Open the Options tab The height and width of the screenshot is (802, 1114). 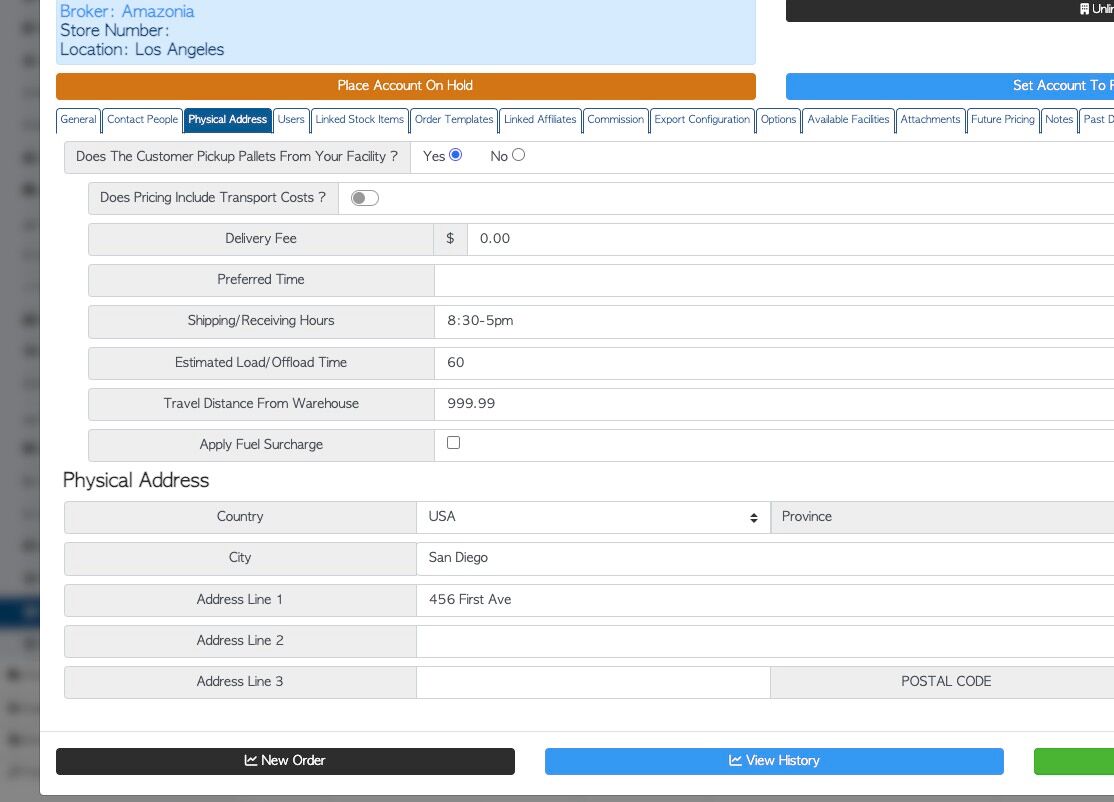[x=778, y=119]
